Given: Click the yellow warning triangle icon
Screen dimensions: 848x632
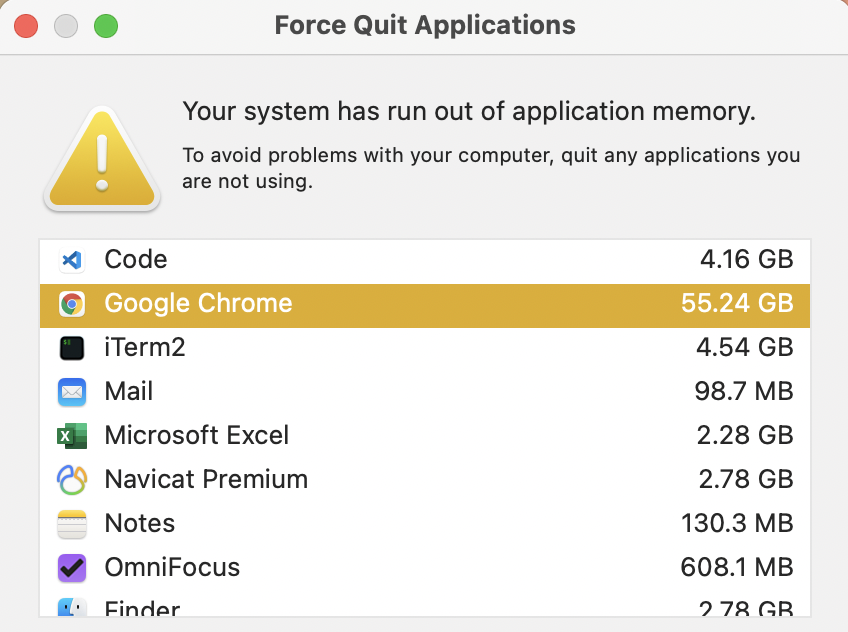Looking at the screenshot, I should (101, 160).
